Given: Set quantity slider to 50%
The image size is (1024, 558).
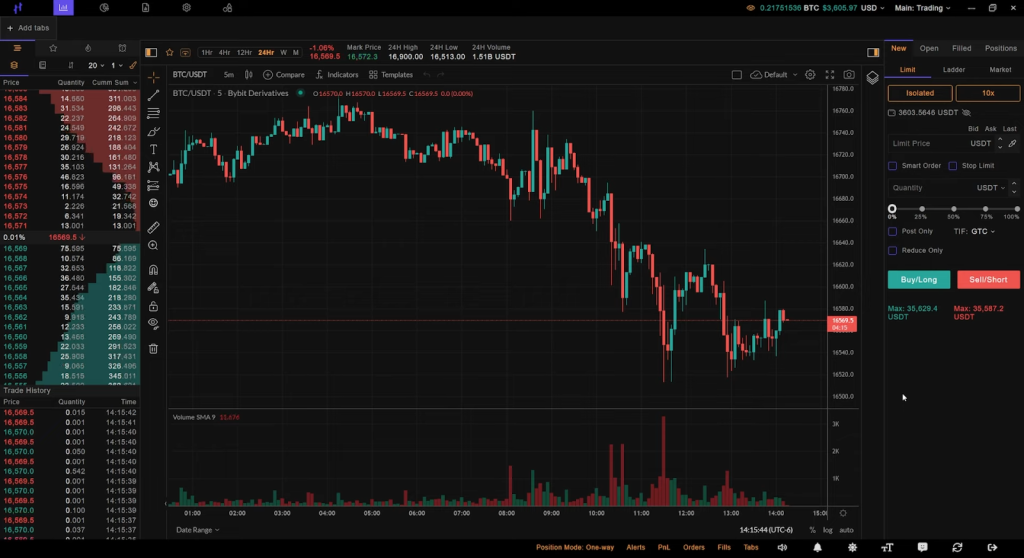Looking at the screenshot, I should (953, 209).
